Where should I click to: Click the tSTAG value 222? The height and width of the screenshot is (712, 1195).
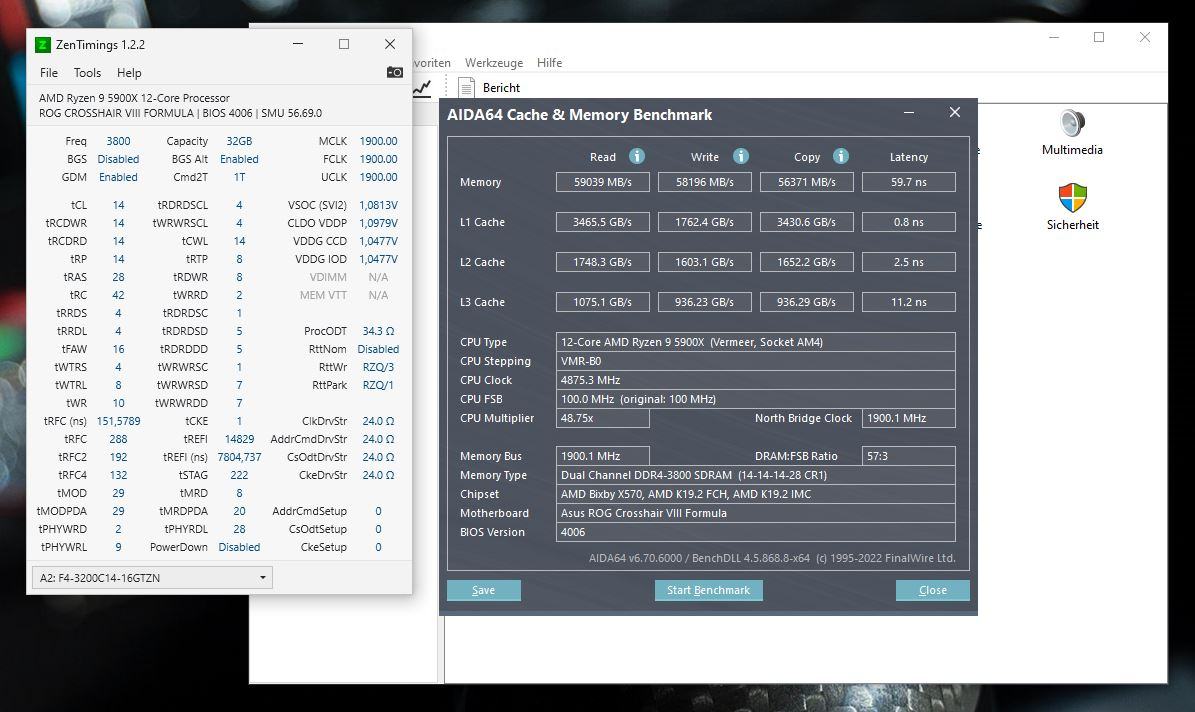[x=239, y=475]
